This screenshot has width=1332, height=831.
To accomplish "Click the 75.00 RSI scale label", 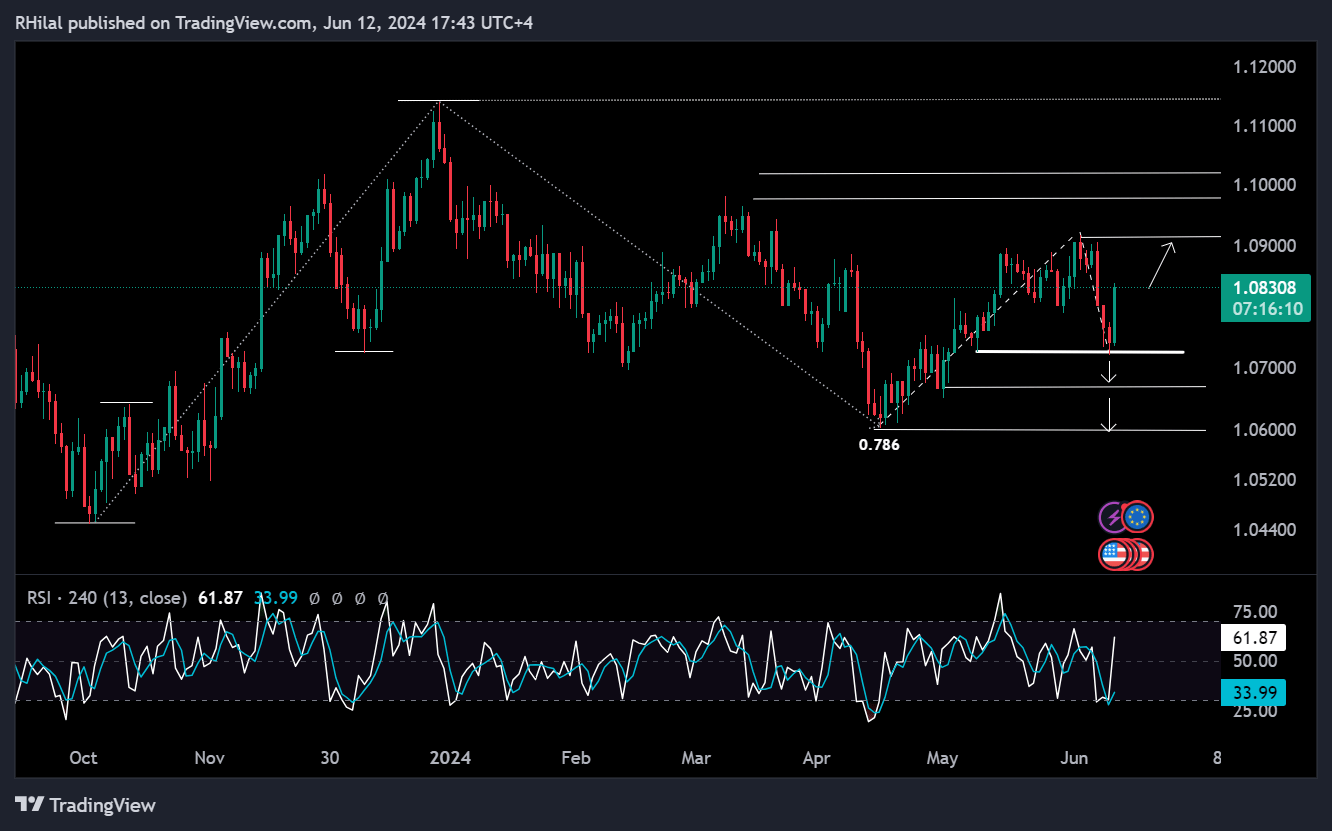I will (1253, 612).
